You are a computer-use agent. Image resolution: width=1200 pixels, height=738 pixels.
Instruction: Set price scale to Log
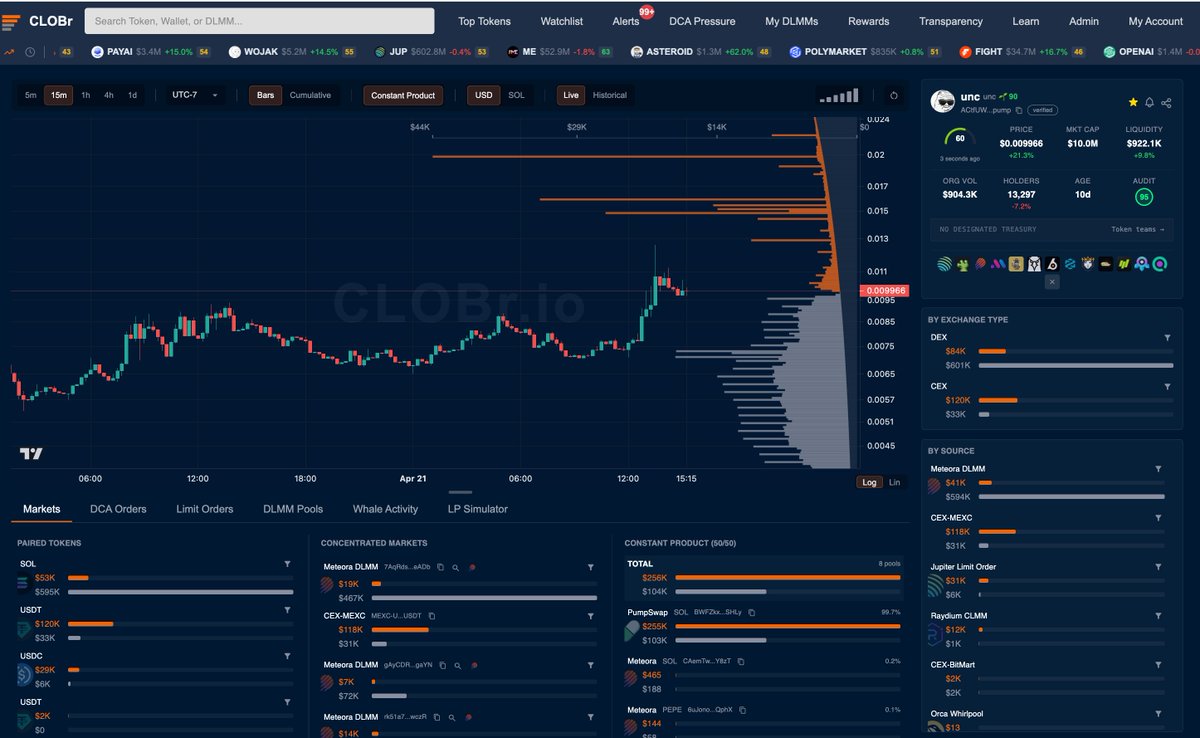869,482
